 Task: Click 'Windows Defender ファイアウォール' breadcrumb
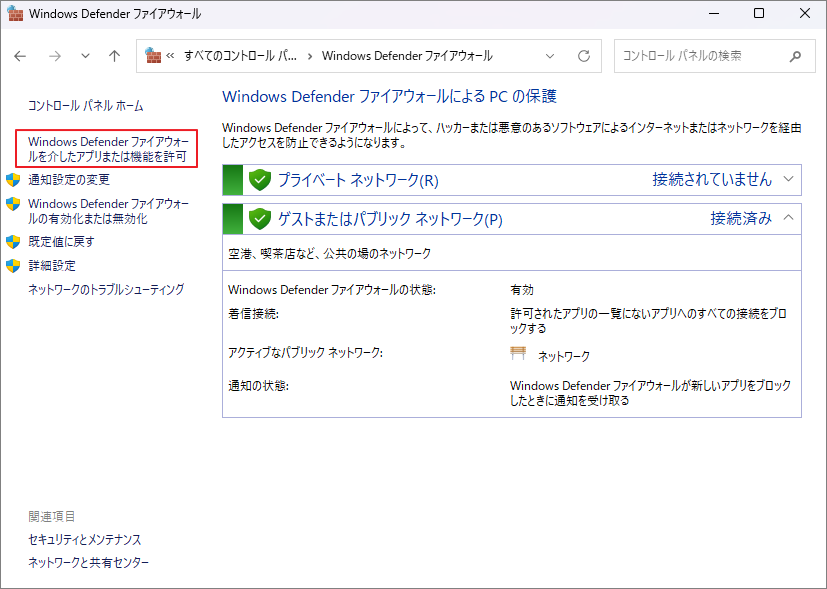pos(407,56)
